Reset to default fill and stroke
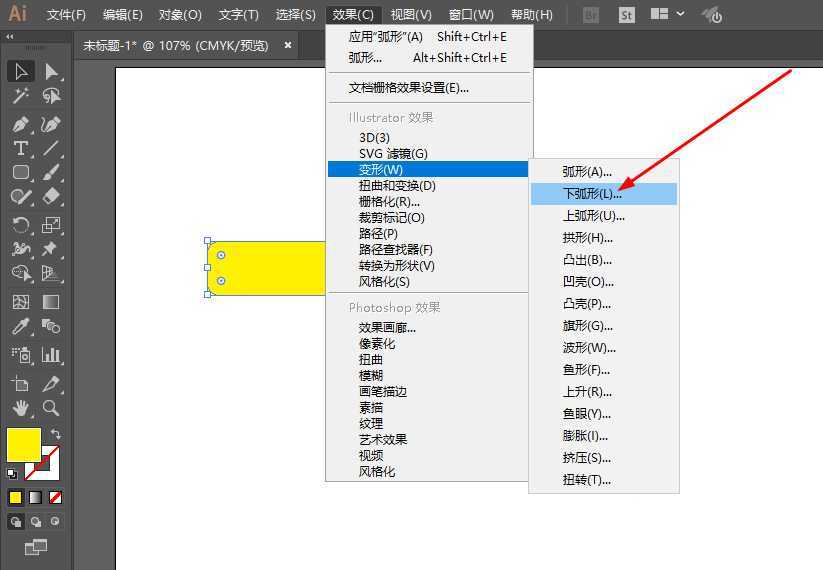The height and width of the screenshot is (570, 823). point(12,473)
